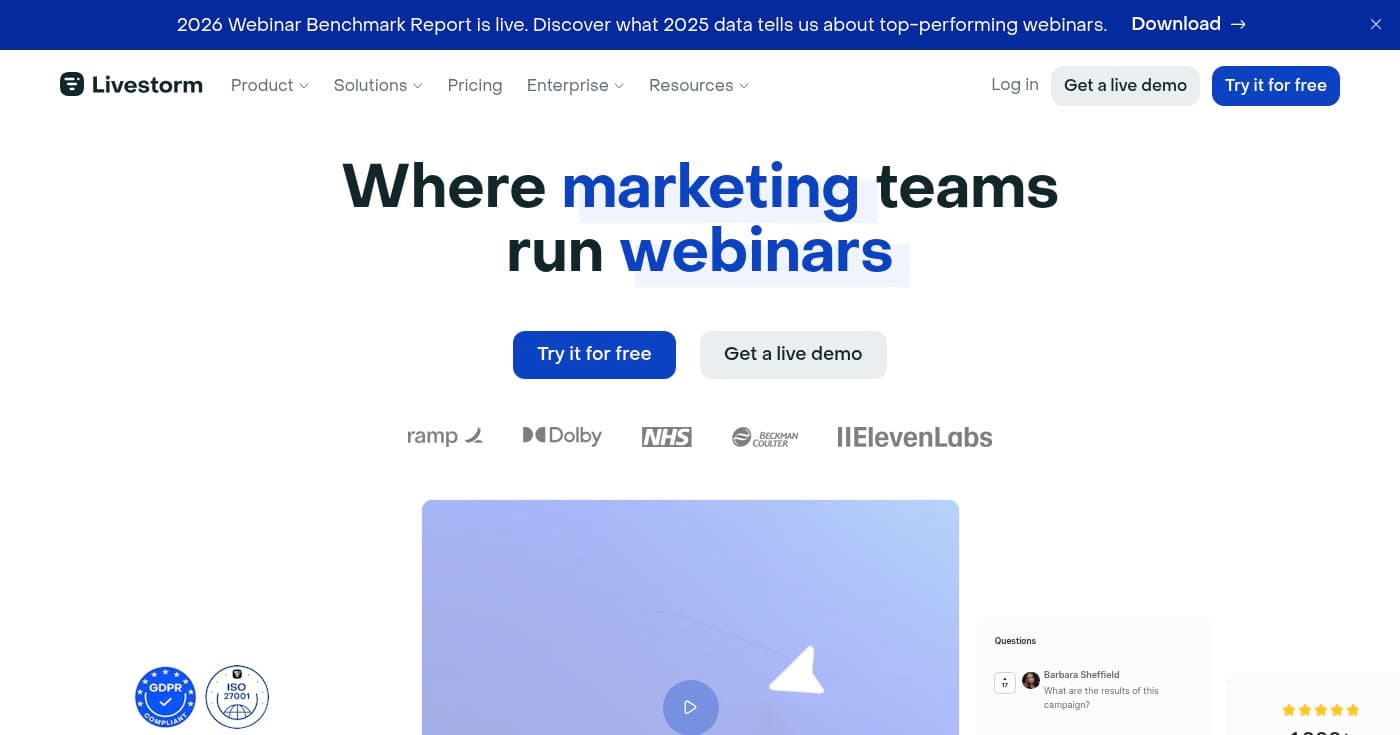Click the Dolby logo
Screen dimensions: 1400x735
pyautogui.click(x=562, y=436)
